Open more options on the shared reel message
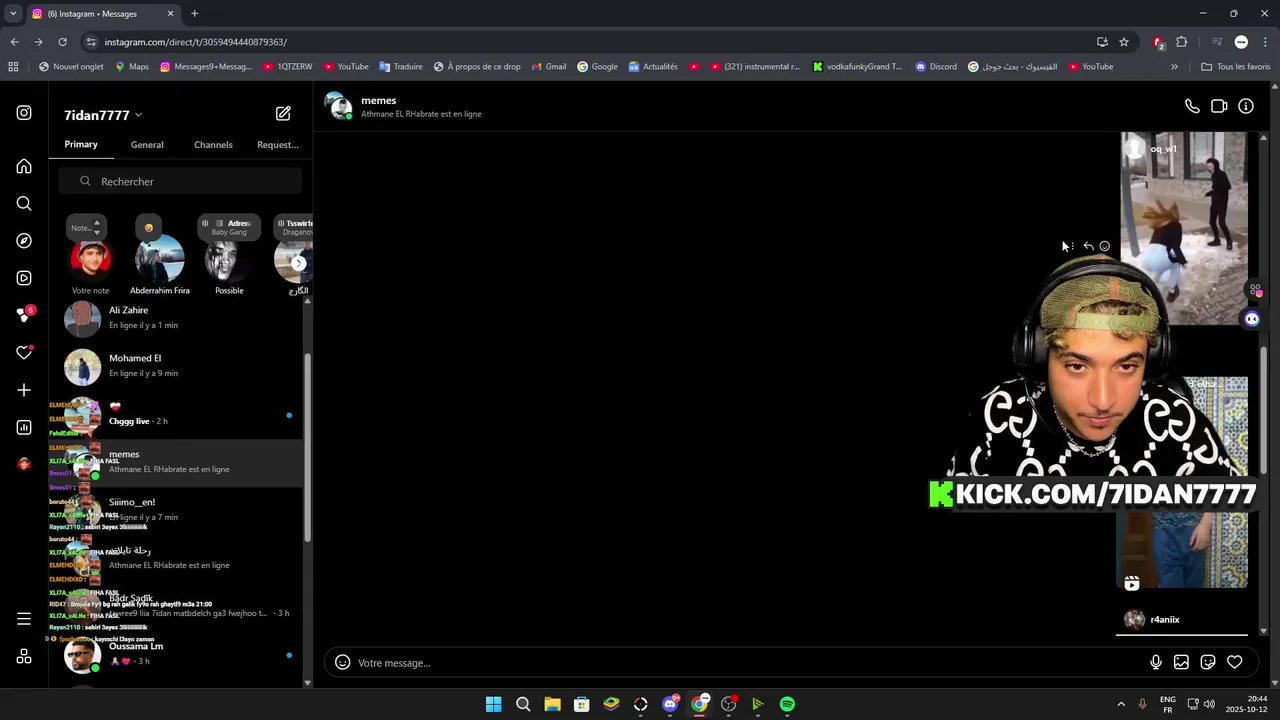The image size is (1280, 720). (x=1072, y=246)
